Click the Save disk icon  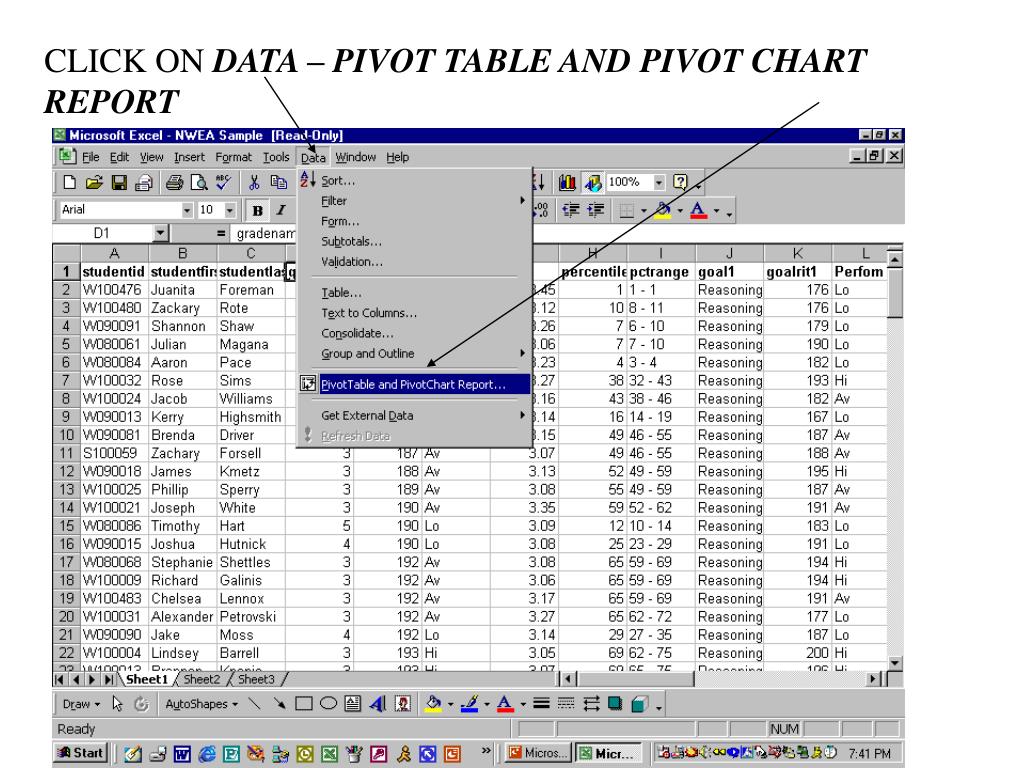coord(119,183)
